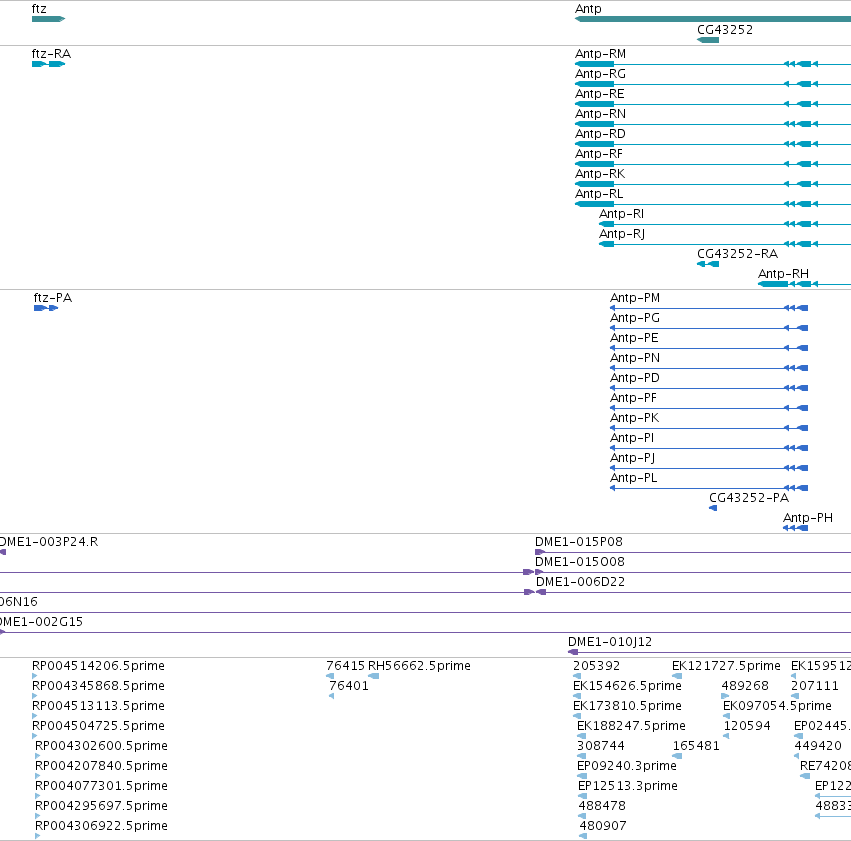
Task: Click the 76401 EST label
Action: (349, 686)
